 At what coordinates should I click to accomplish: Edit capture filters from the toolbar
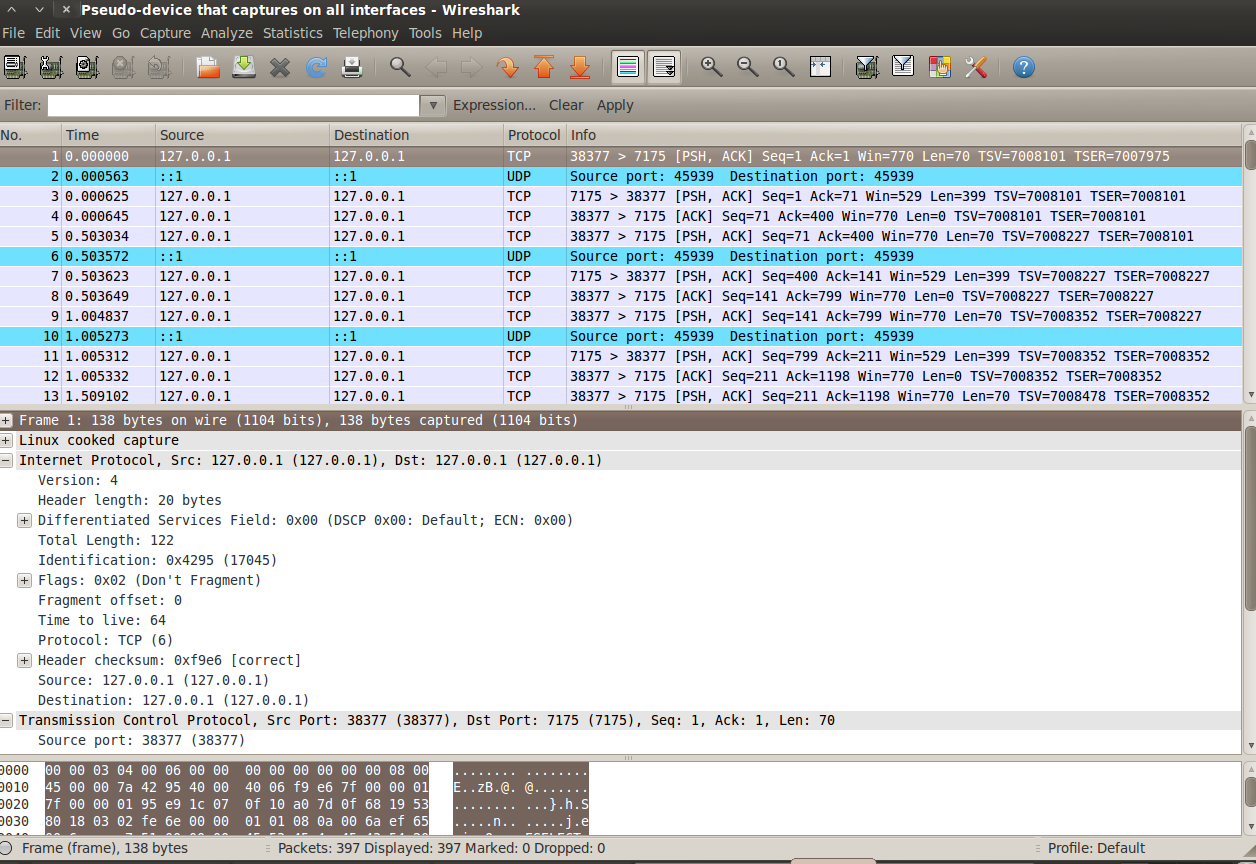(x=867, y=67)
